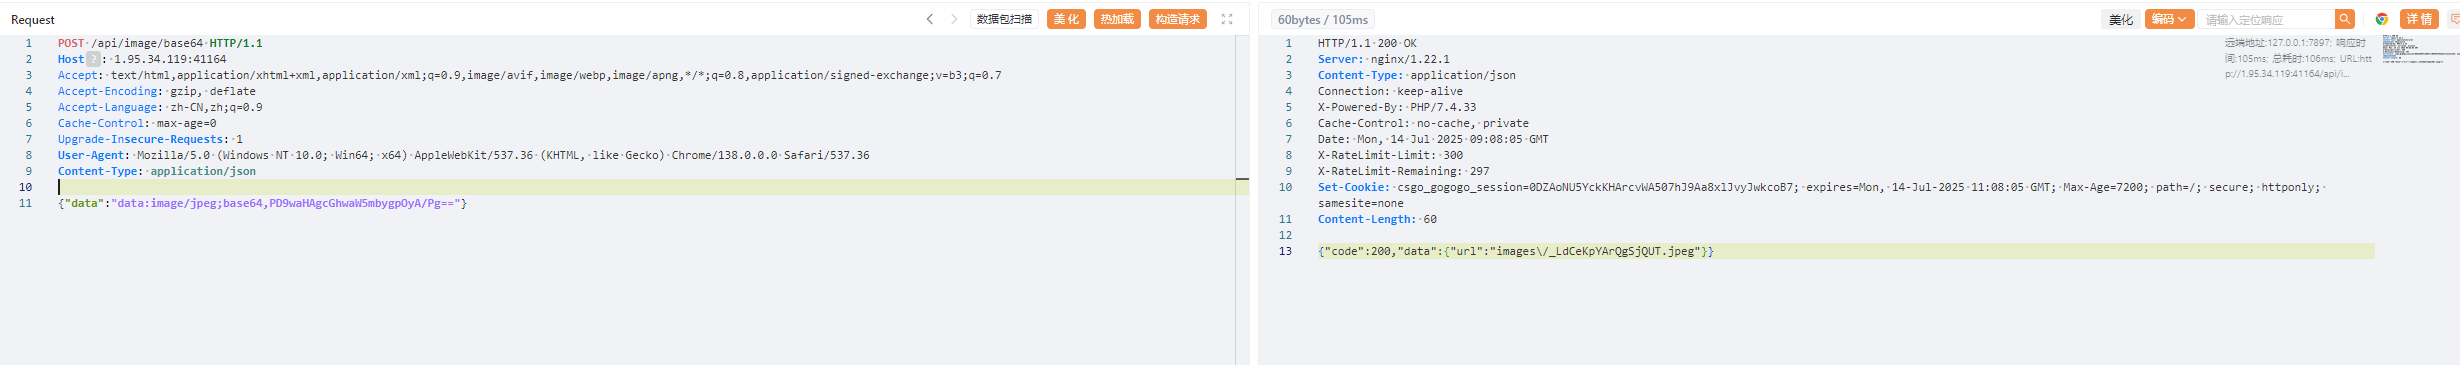The image size is (2460, 365).
Task: Focus the 请输入定位响应 search input field
Action: pyautogui.click(x=2266, y=19)
